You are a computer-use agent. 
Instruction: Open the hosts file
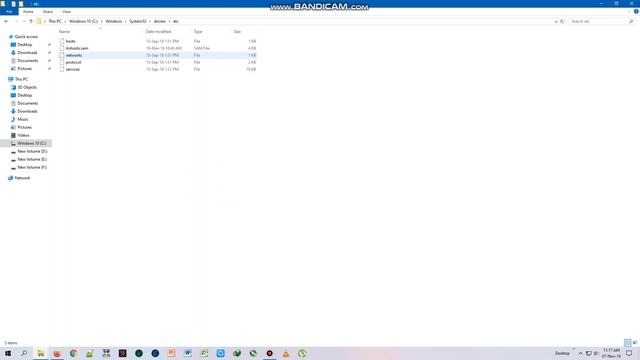click(x=71, y=41)
